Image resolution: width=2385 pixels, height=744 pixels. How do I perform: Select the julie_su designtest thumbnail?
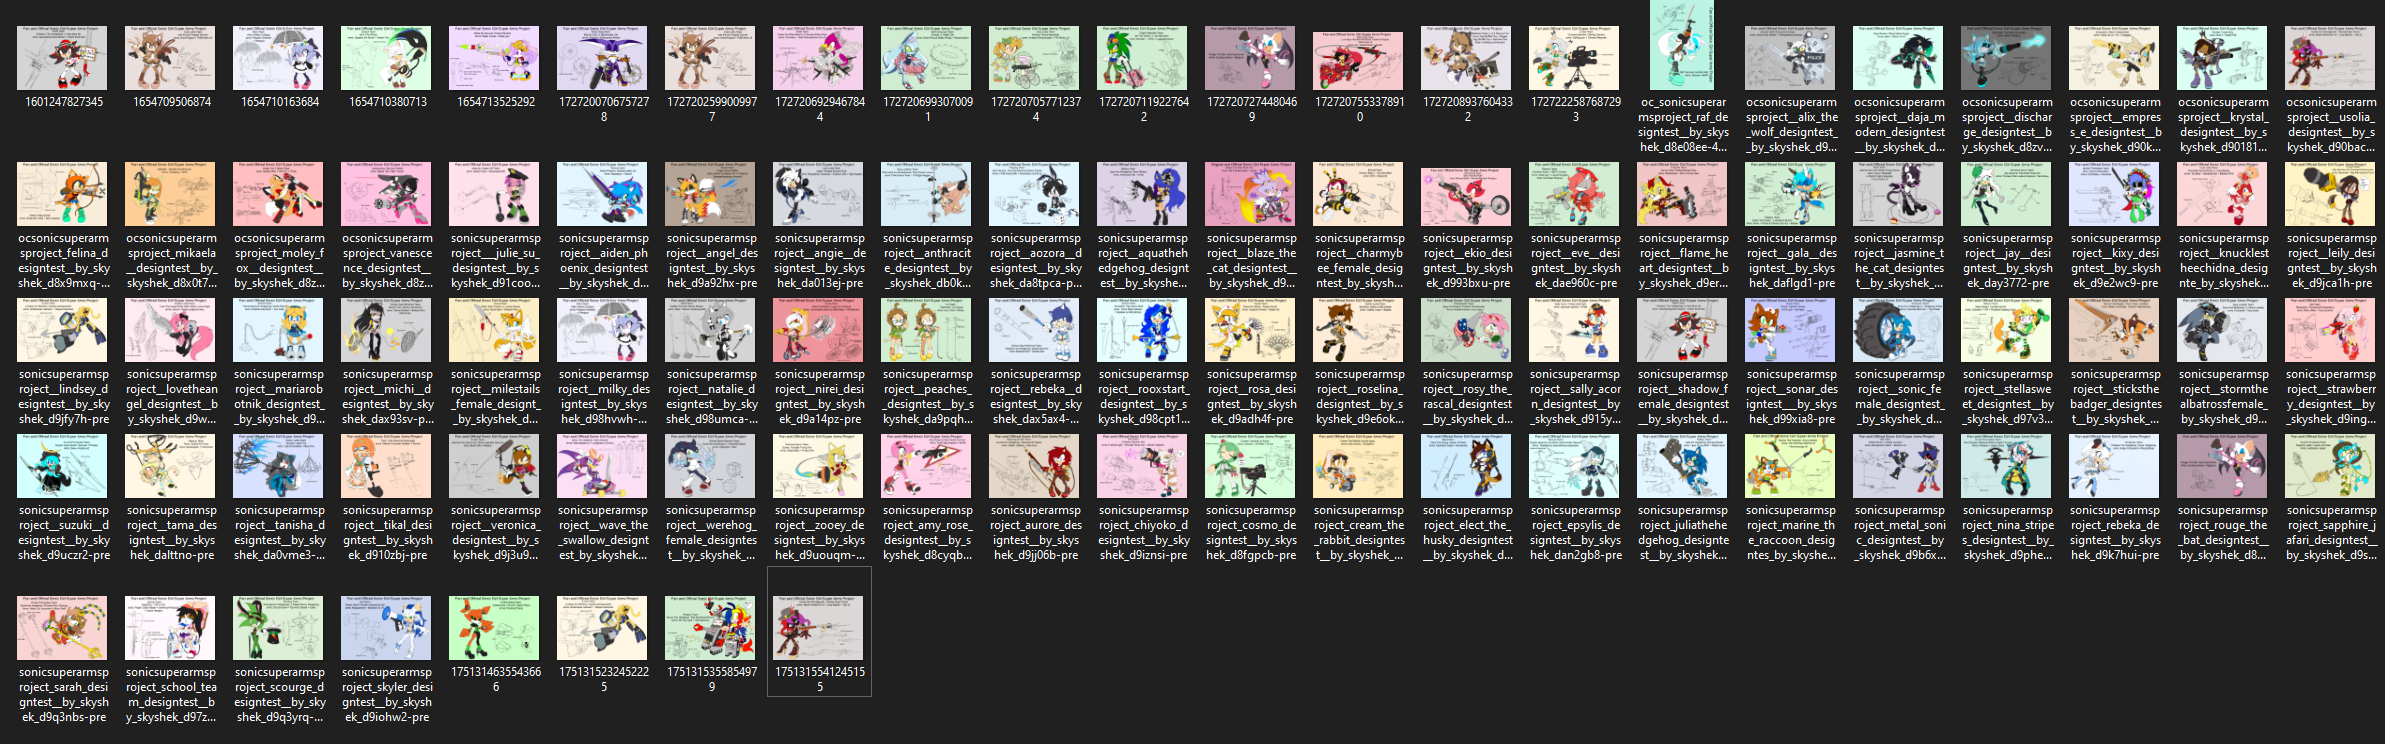pyautogui.click(x=496, y=194)
